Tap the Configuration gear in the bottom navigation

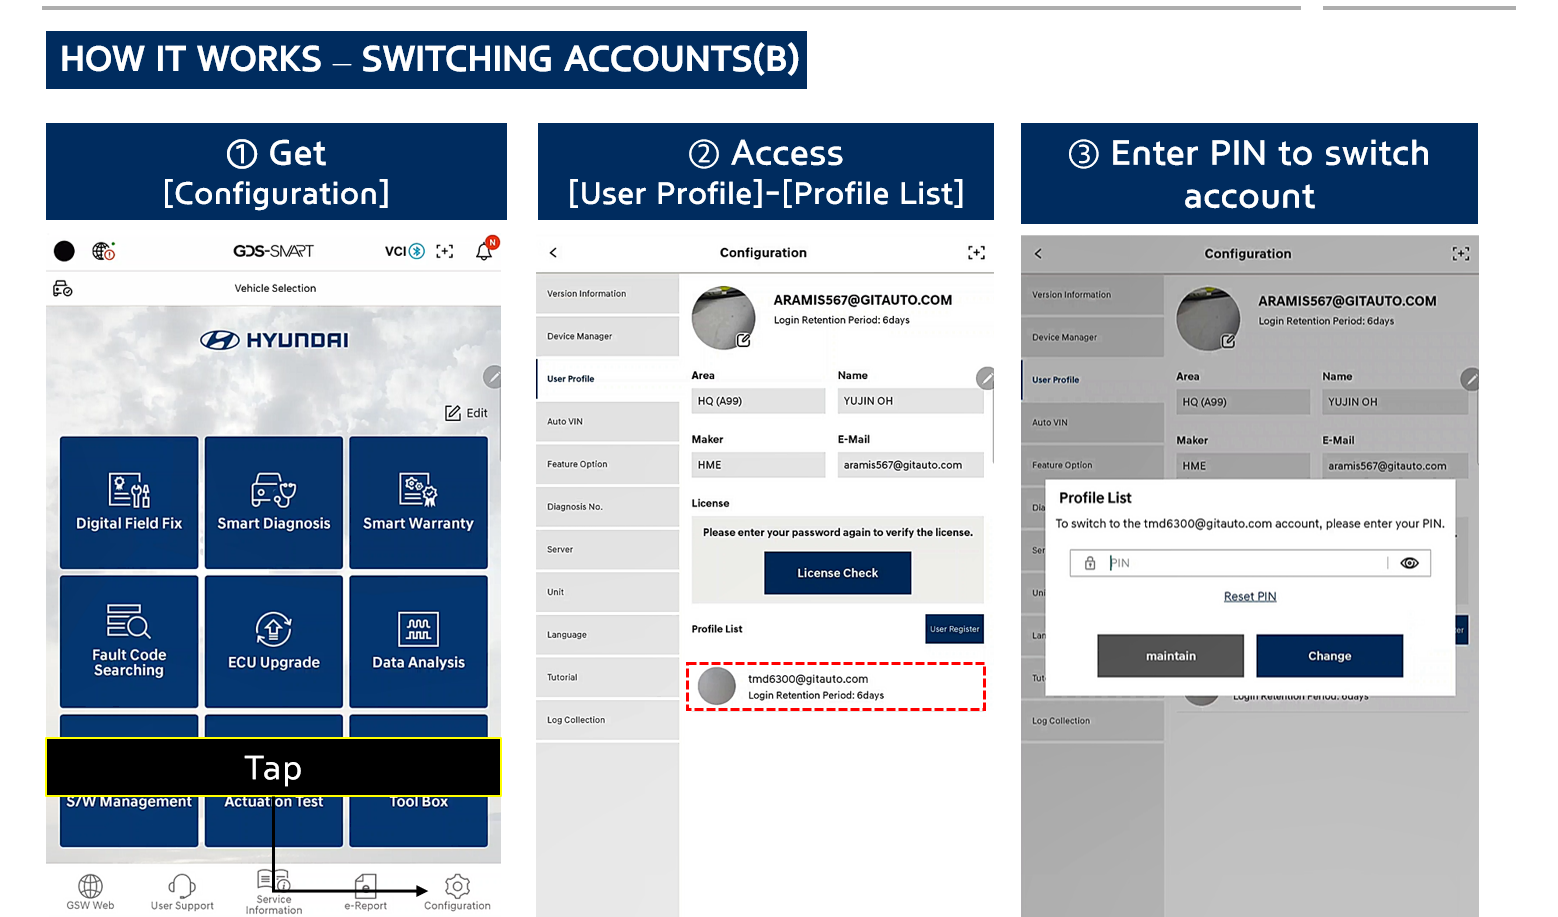point(457,892)
